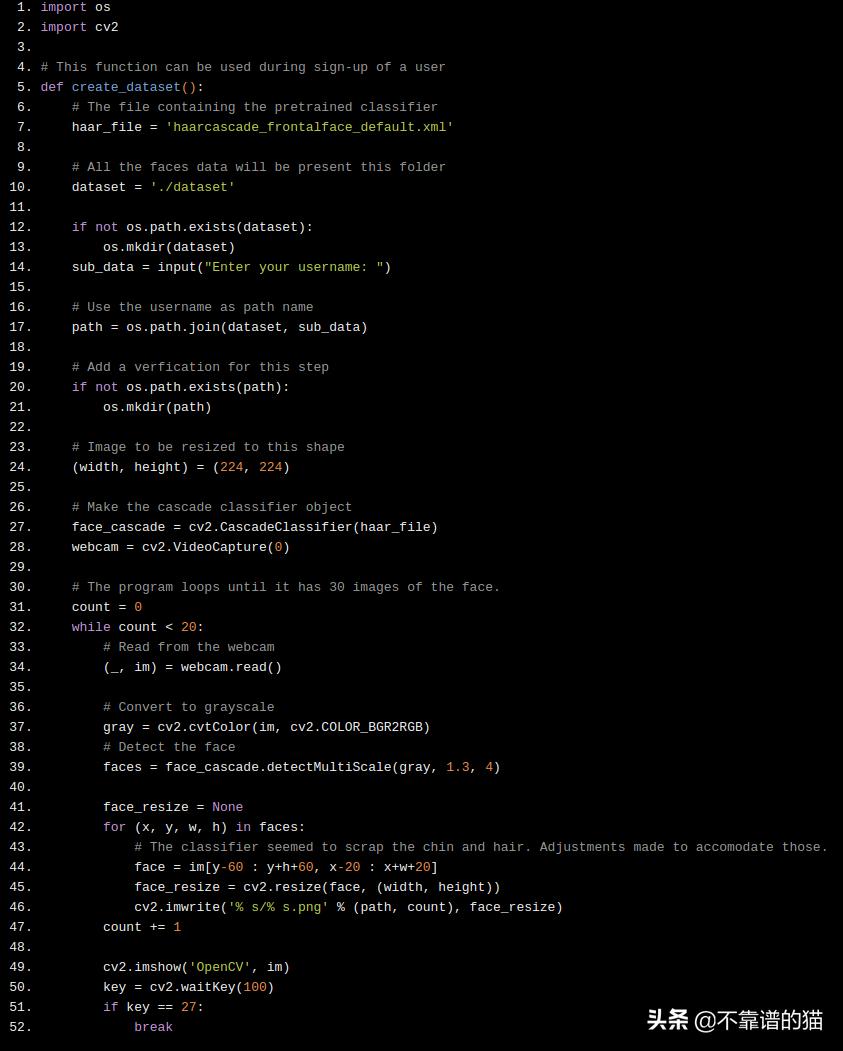843x1051 pixels.
Task: Click 'cv2.COLOR_BGR2RGB' in cvtColor line
Action: (356, 727)
